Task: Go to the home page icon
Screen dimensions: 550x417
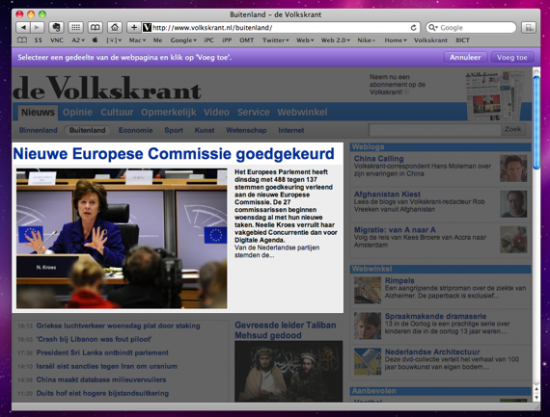Action: coord(115,27)
